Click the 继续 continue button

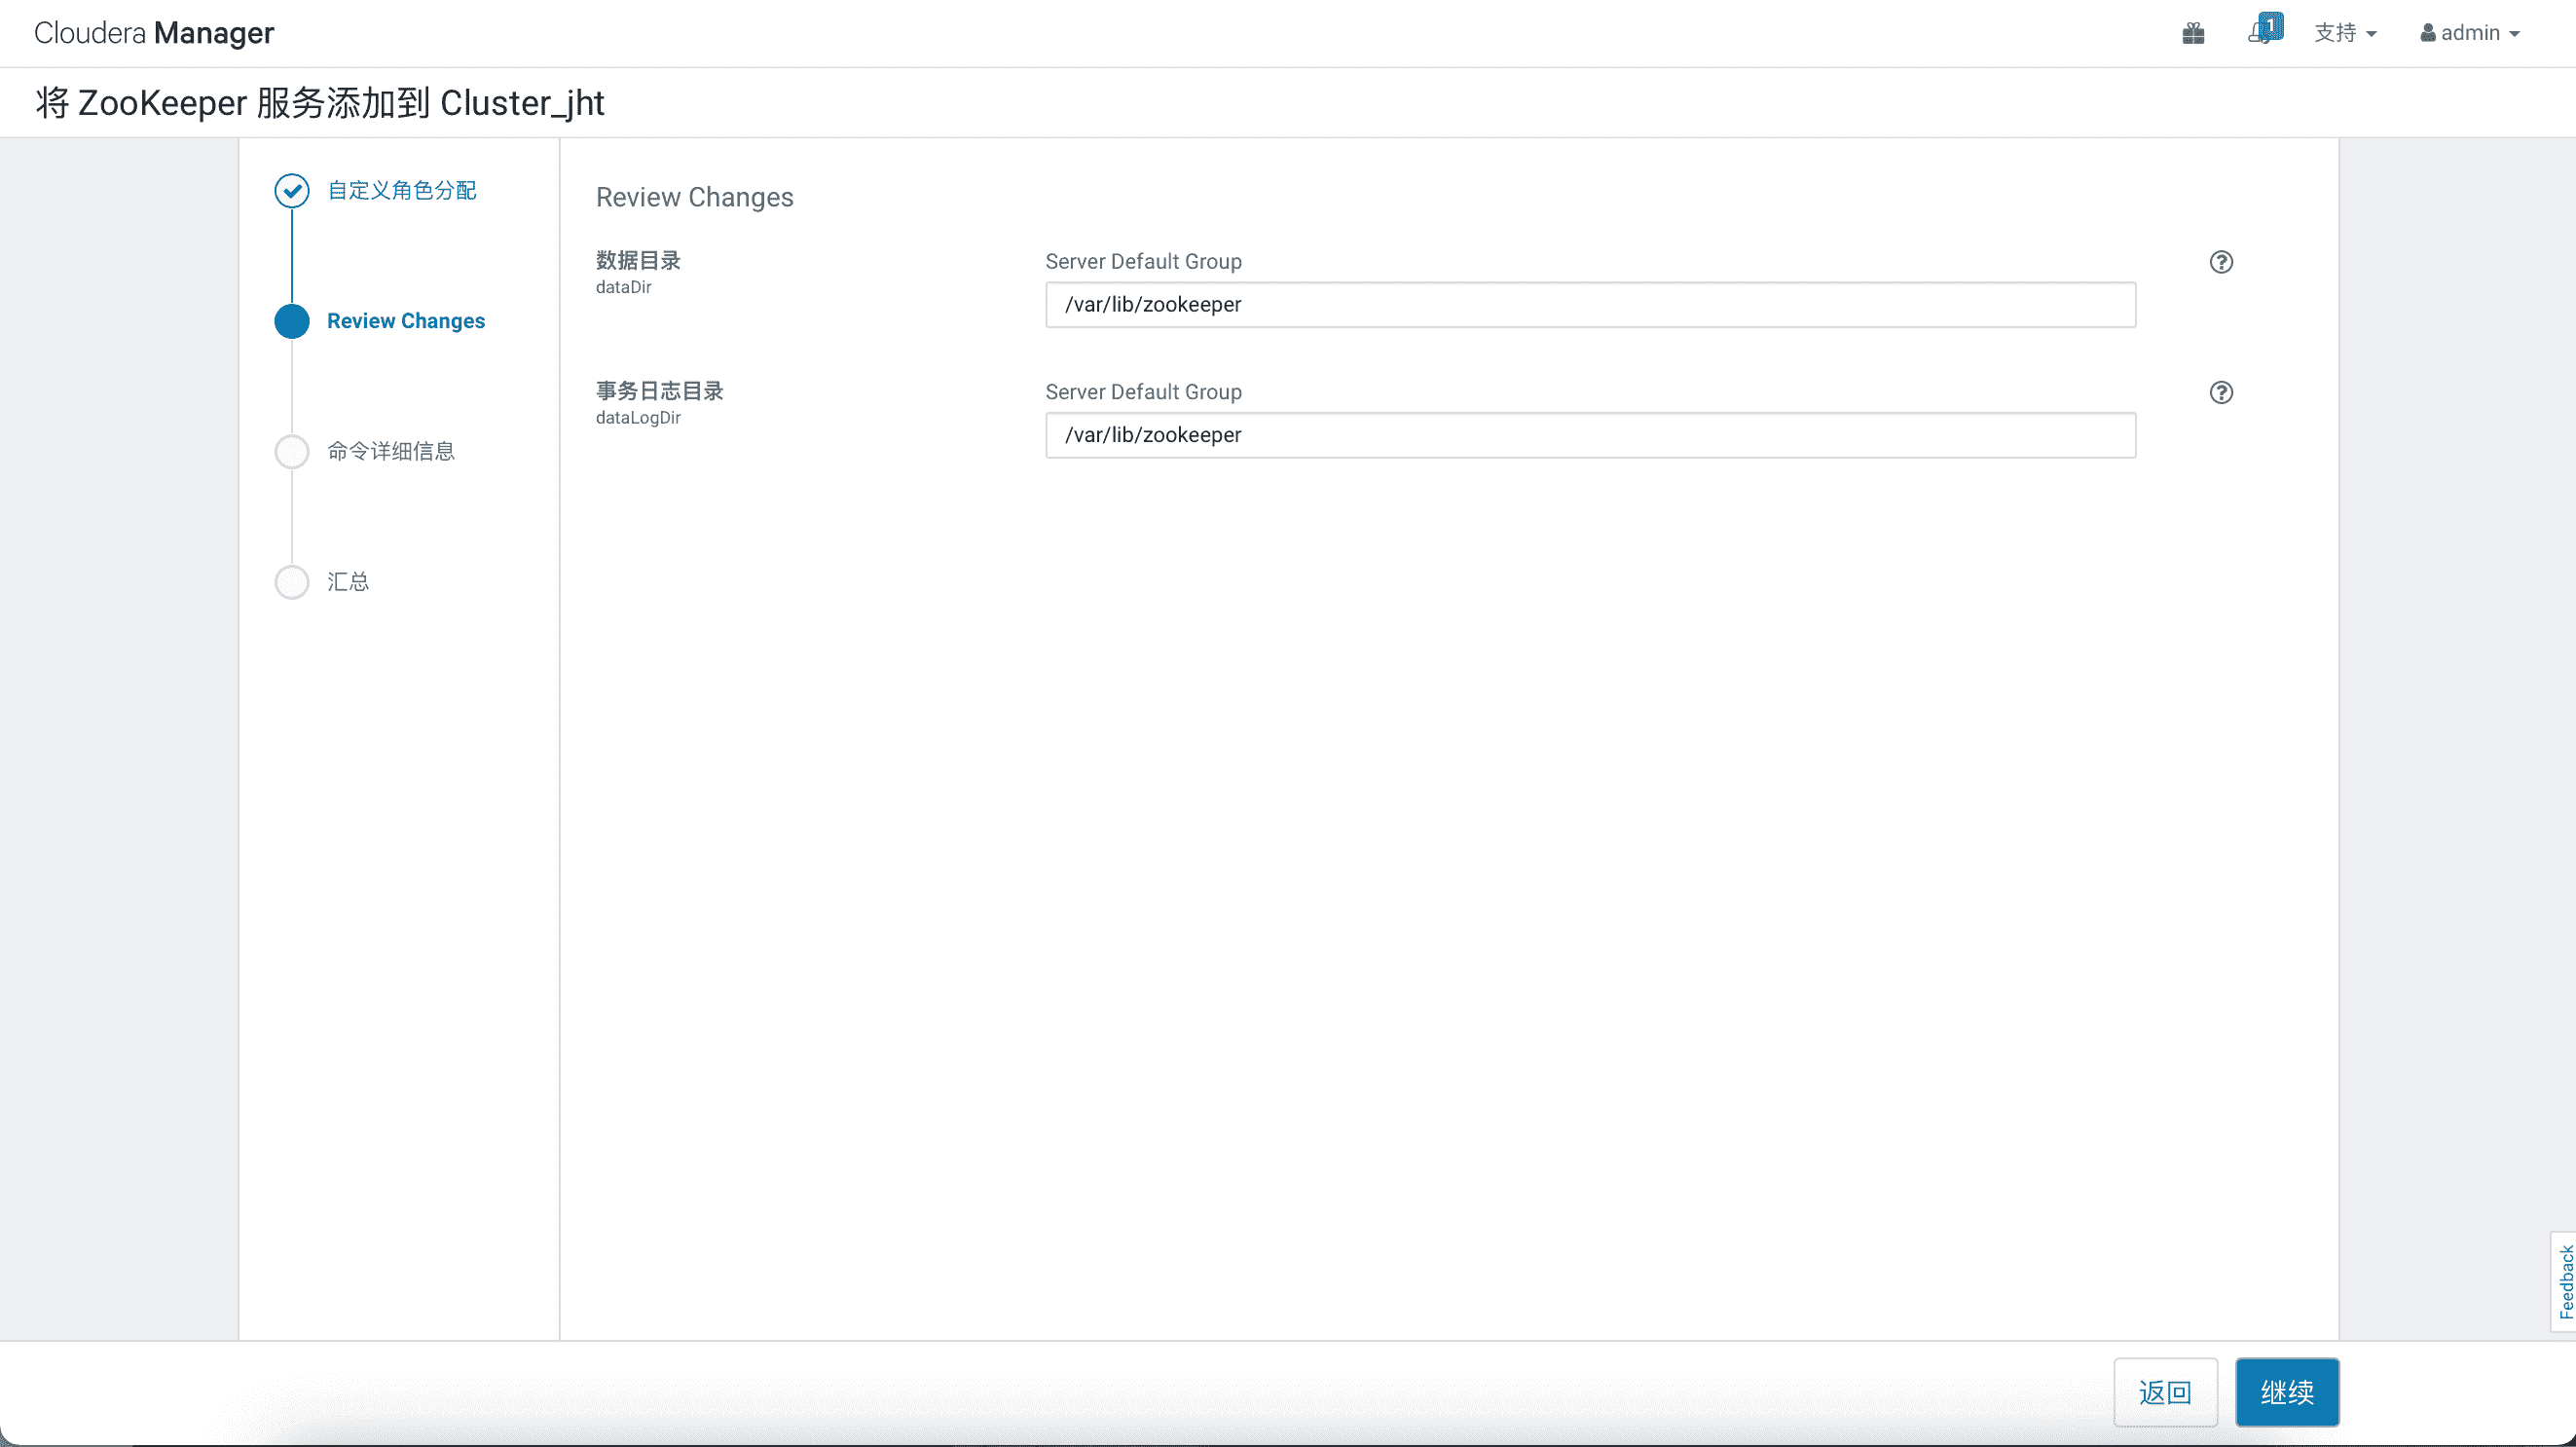[x=2287, y=1392]
